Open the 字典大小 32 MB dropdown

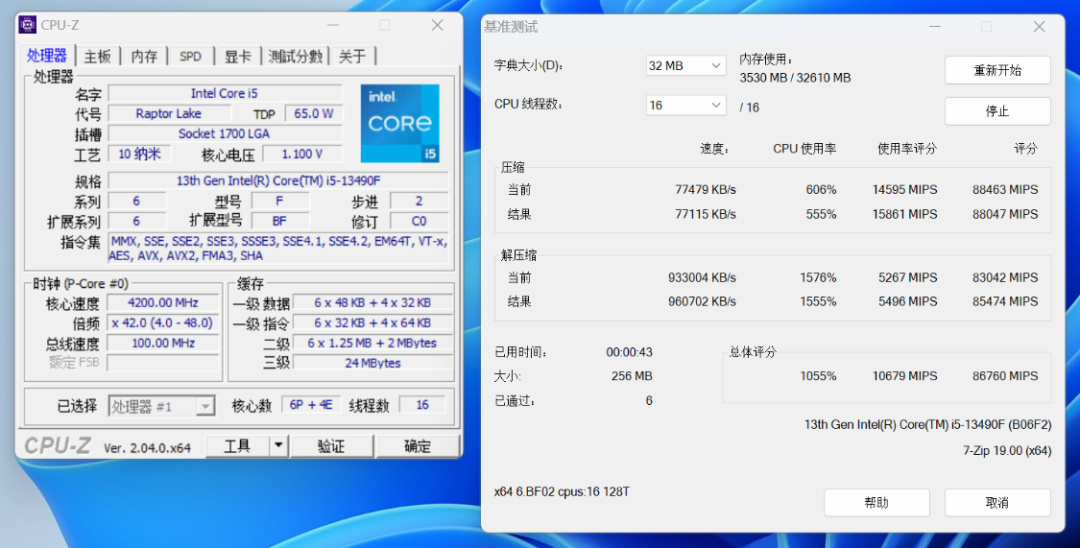[685, 65]
